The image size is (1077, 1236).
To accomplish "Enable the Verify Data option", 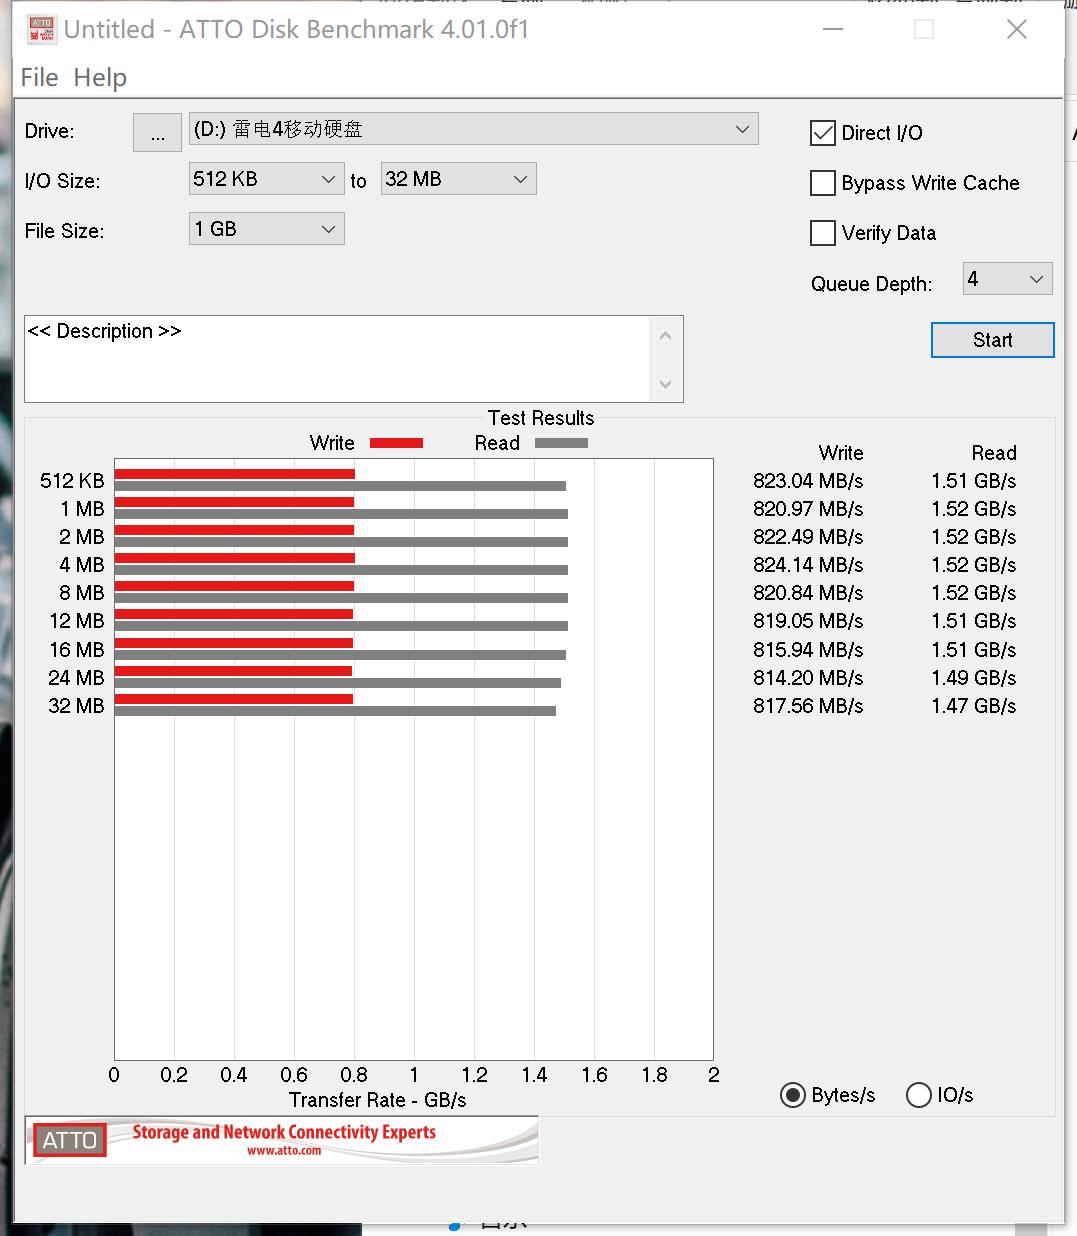I will coord(822,232).
